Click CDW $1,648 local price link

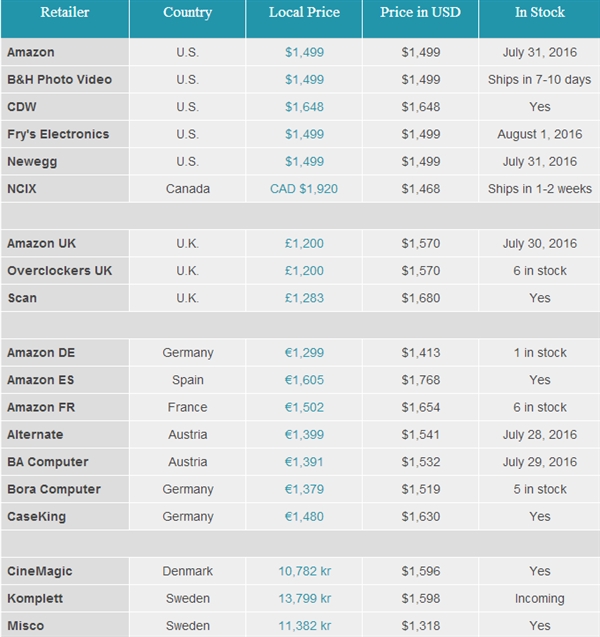click(x=304, y=107)
